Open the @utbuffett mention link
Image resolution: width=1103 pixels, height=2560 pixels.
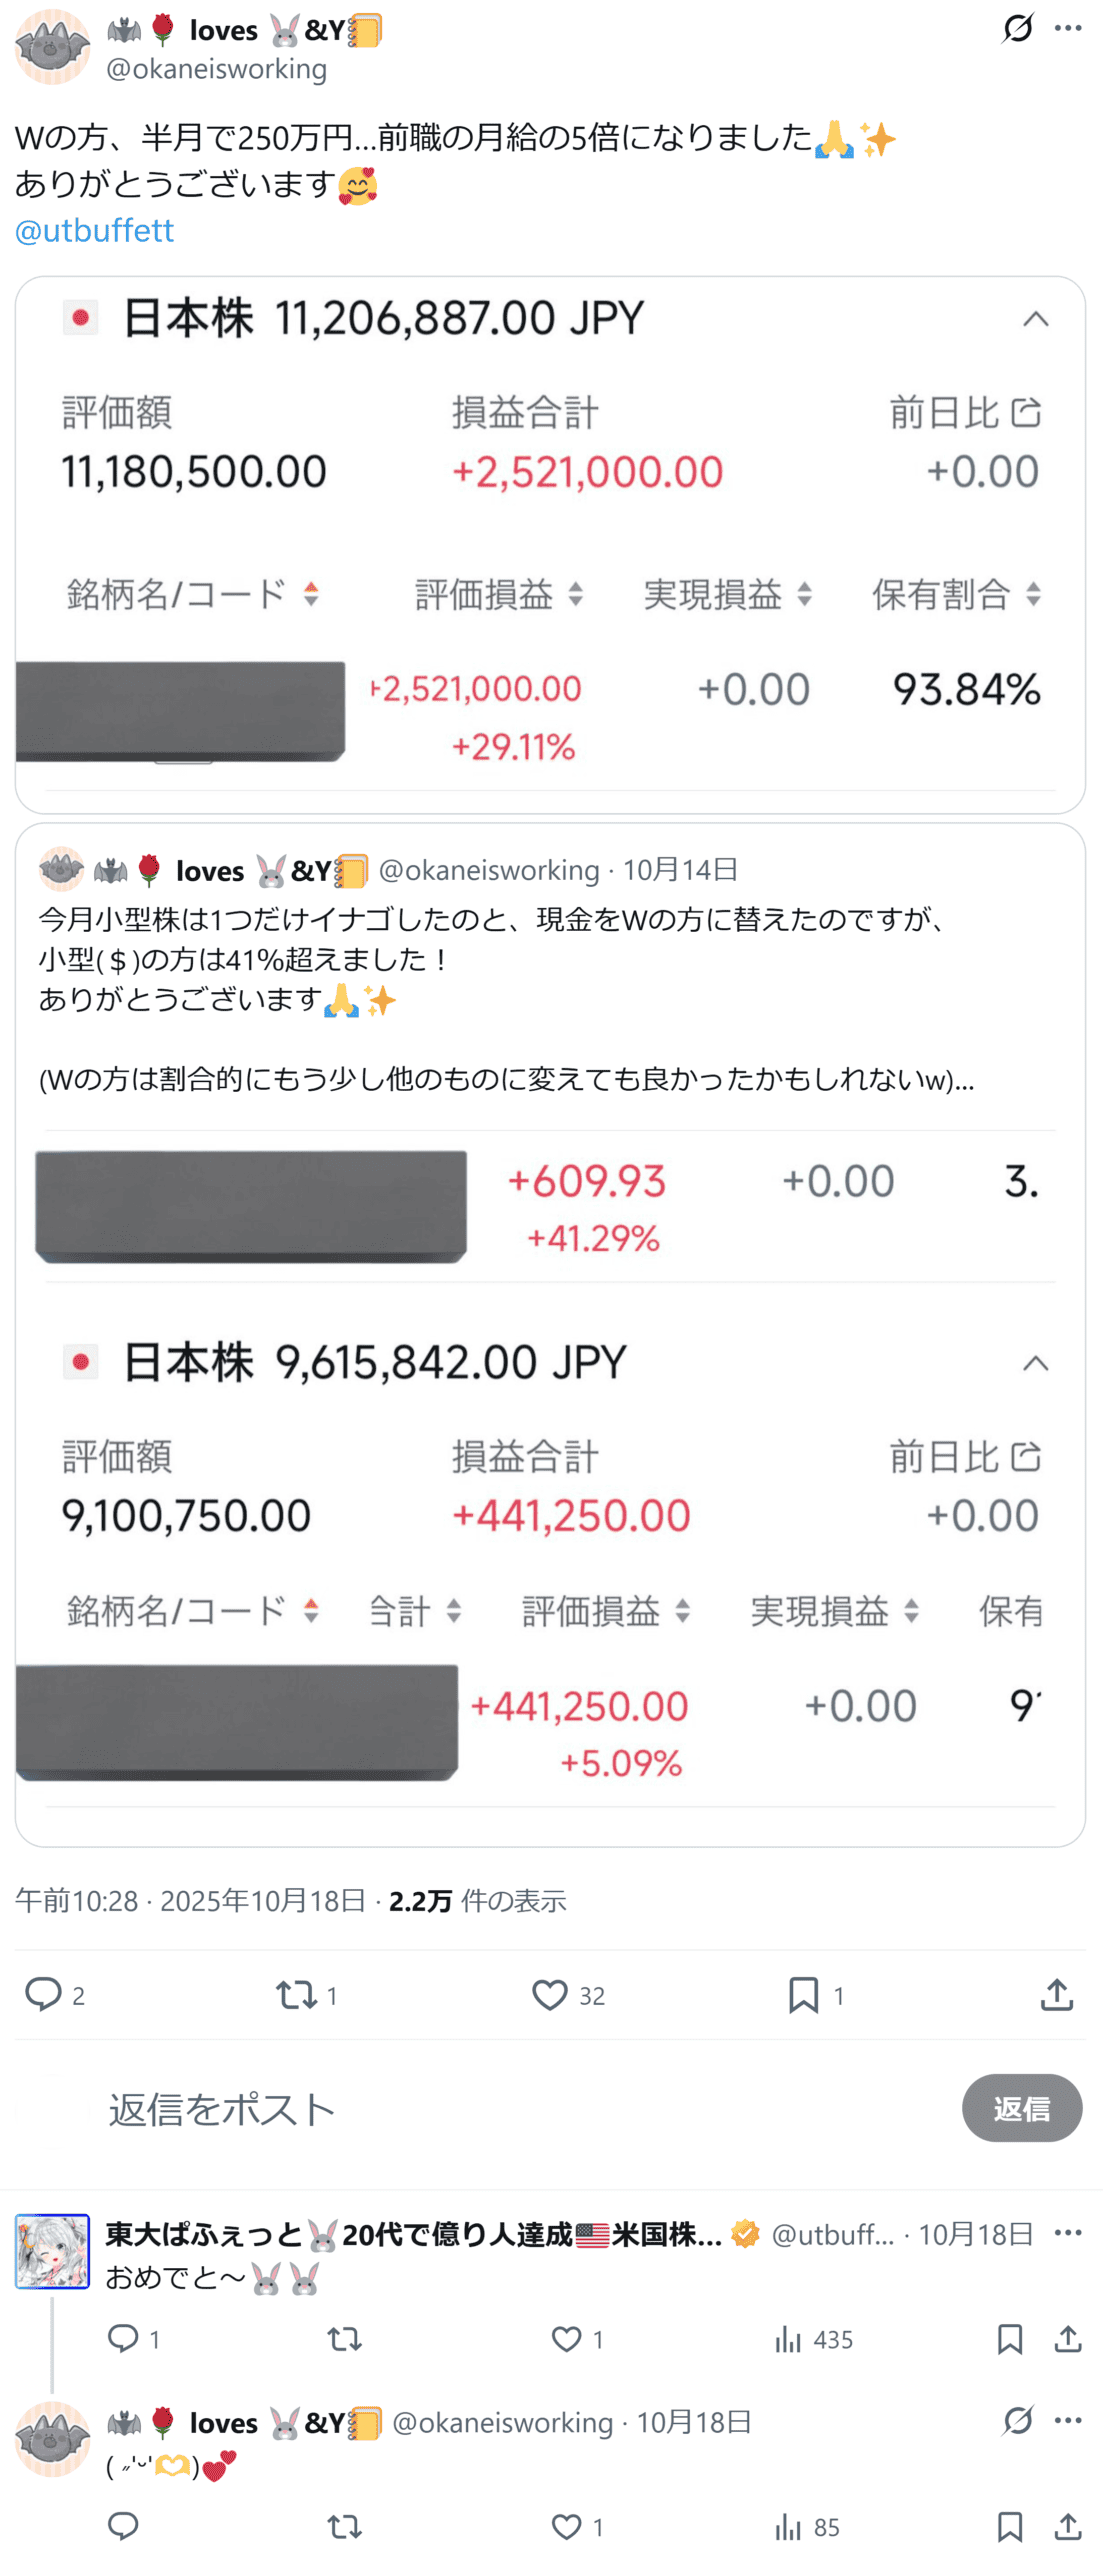tap(94, 231)
